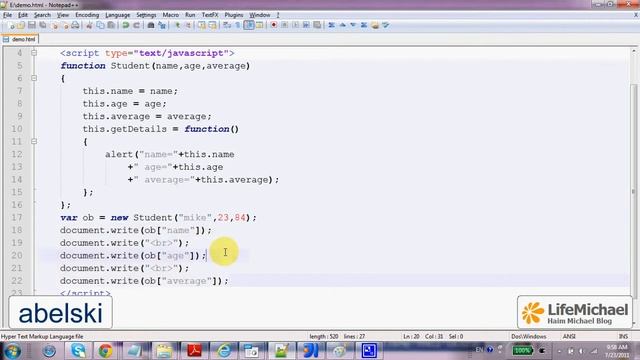Open the Language menu

118,15
